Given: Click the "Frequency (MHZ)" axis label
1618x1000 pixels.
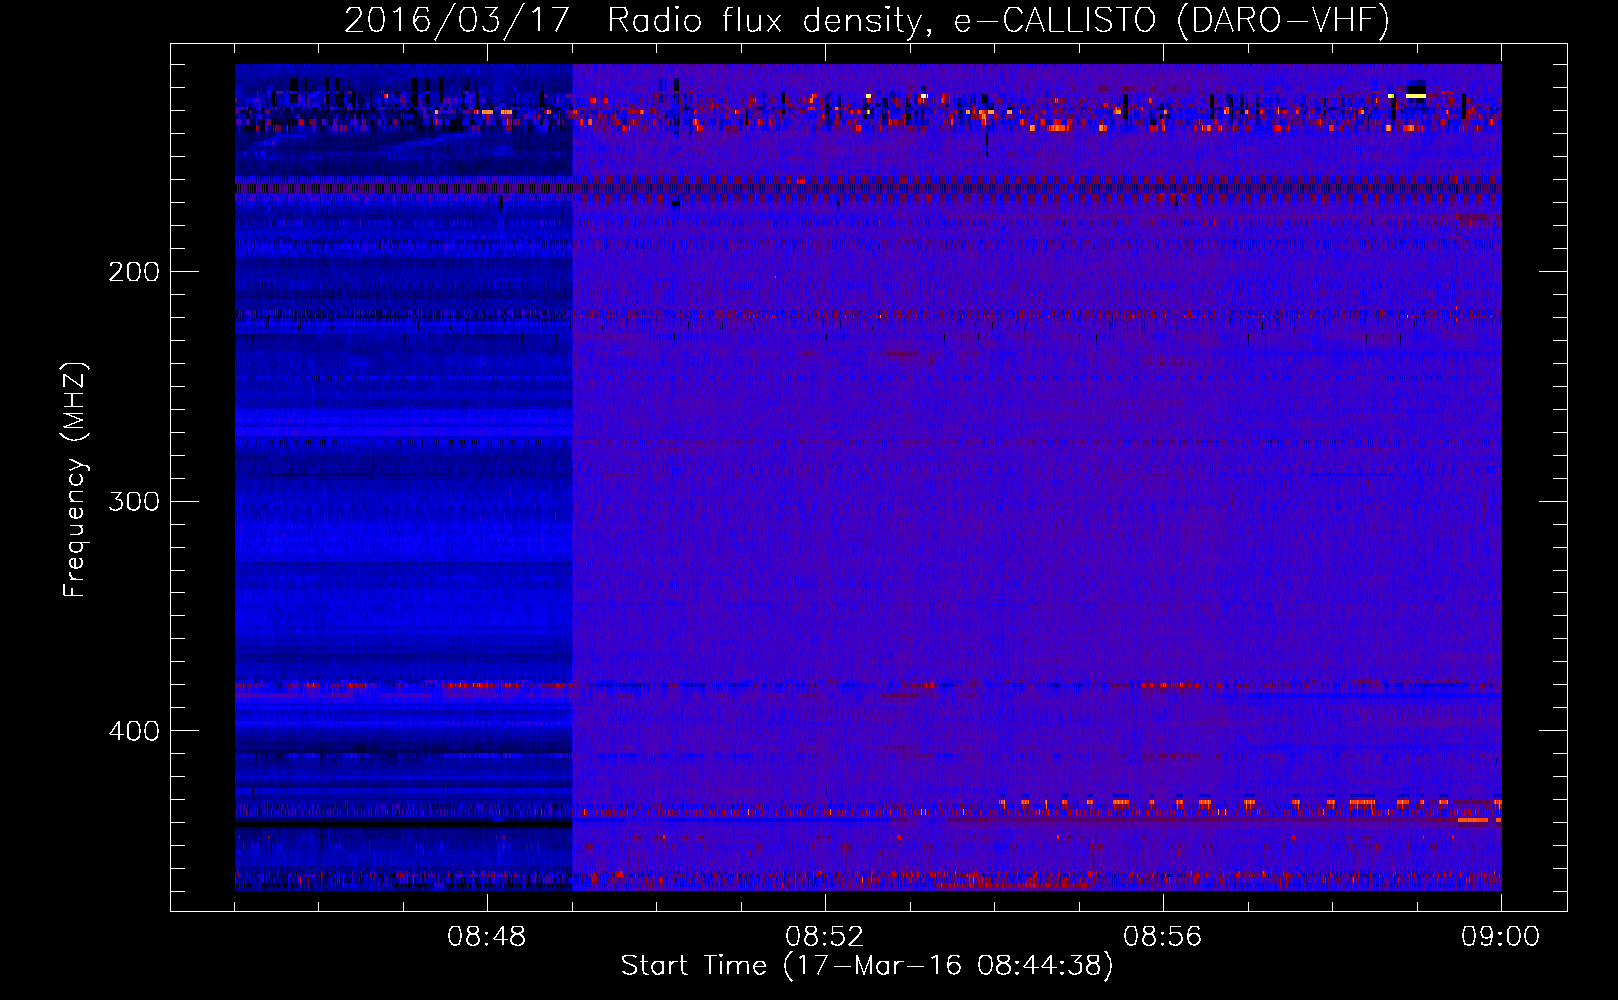Looking at the screenshot, I should click(75, 480).
